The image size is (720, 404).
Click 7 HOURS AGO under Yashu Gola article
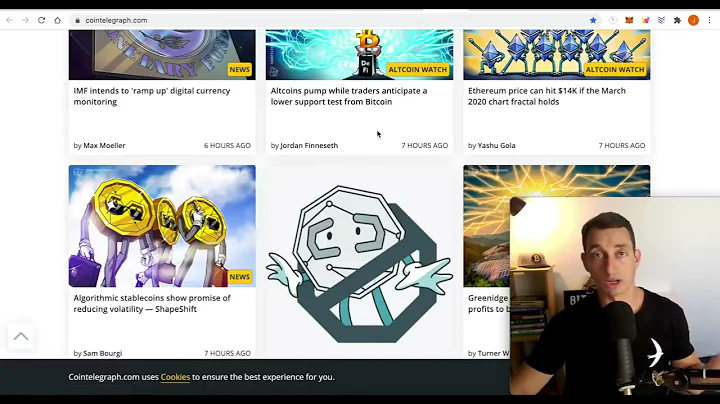click(x=622, y=146)
